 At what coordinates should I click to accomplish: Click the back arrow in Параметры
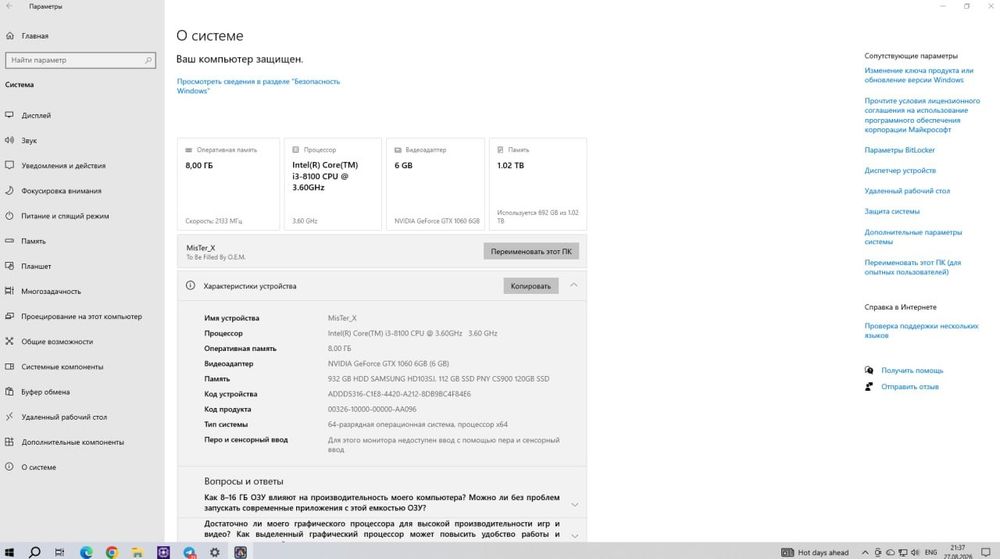[9, 6]
